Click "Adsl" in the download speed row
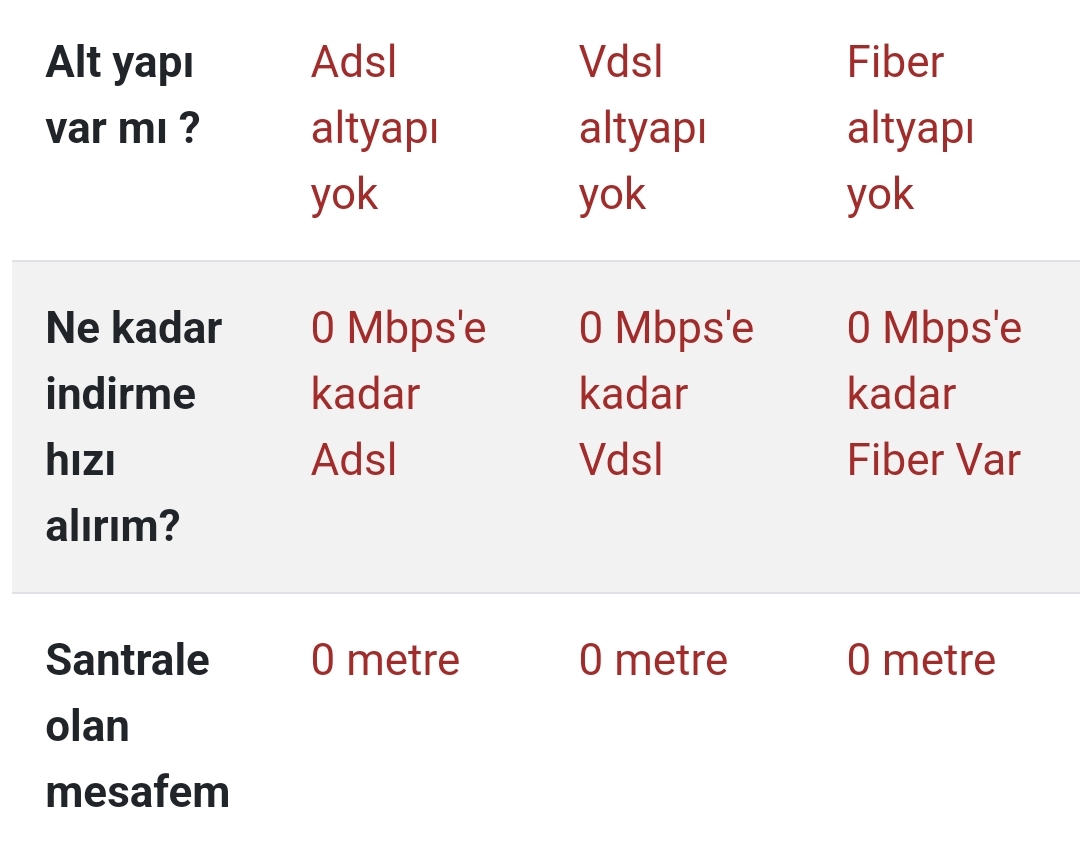This screenshot has width=1080, height=859. click(x=354, y=461)
